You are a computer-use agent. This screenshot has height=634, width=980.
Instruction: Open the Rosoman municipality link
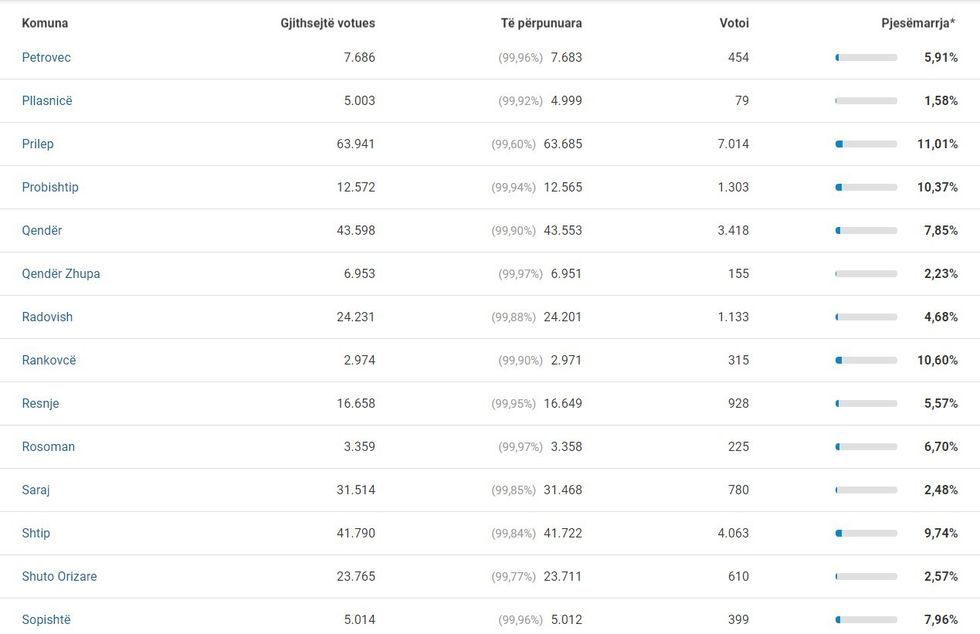[x=48, y=447]
